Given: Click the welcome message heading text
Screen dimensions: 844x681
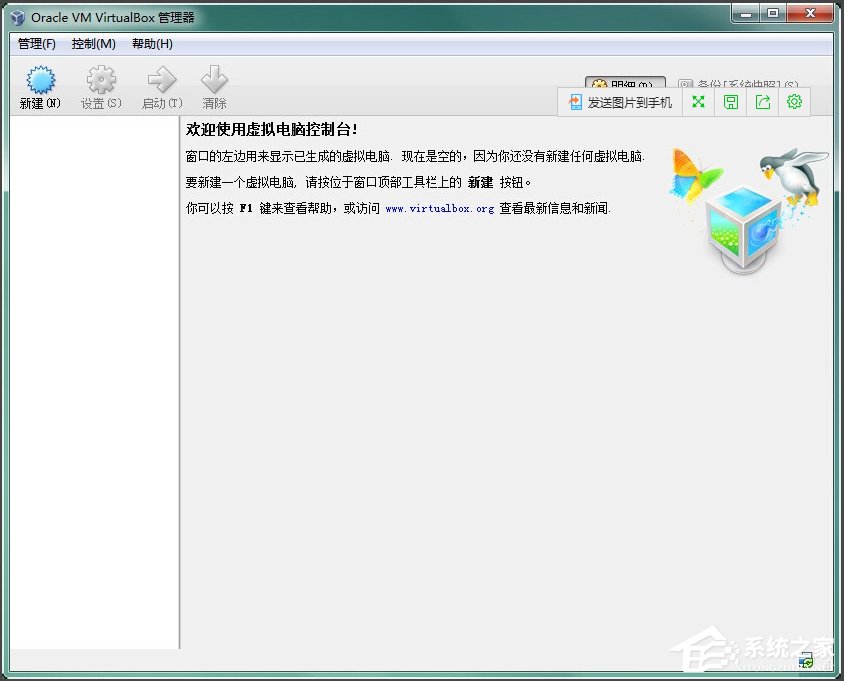Looking at the screenshot, I should click(273, 129).
